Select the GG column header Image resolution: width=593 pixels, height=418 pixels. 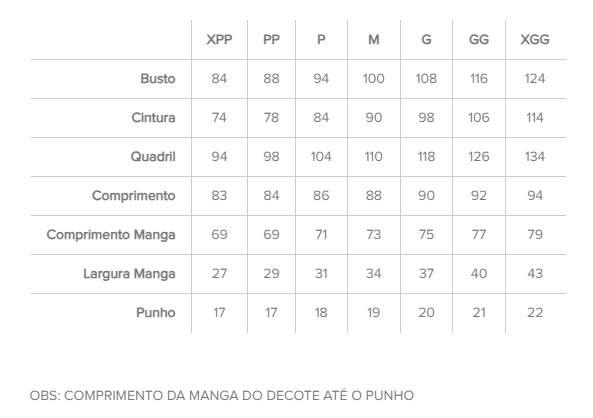(x=479, y=39)
